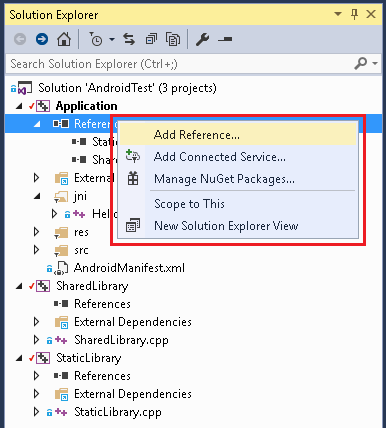
Task: Click the Collapse All toolbar icon
Action: (x=151, y=39)
